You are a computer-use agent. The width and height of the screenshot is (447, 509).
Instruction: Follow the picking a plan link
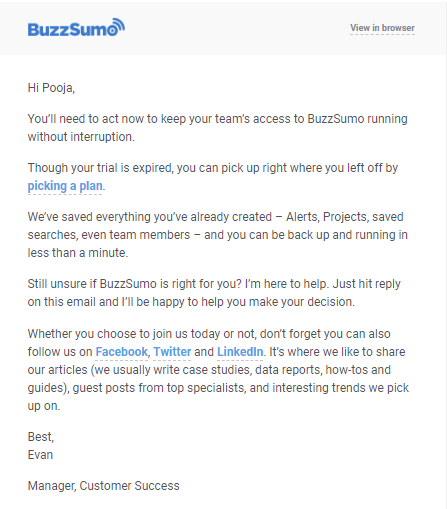coord(65,186)
